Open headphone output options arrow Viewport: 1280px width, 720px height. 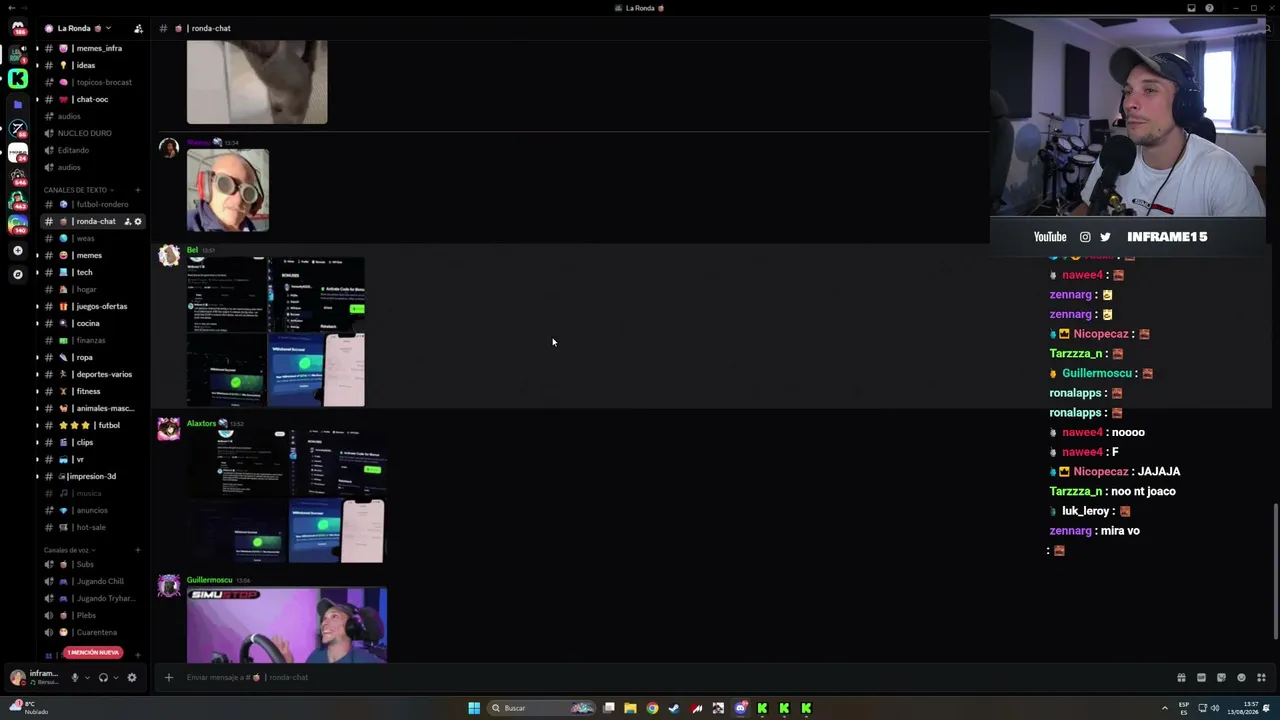[x=116, y=677]
